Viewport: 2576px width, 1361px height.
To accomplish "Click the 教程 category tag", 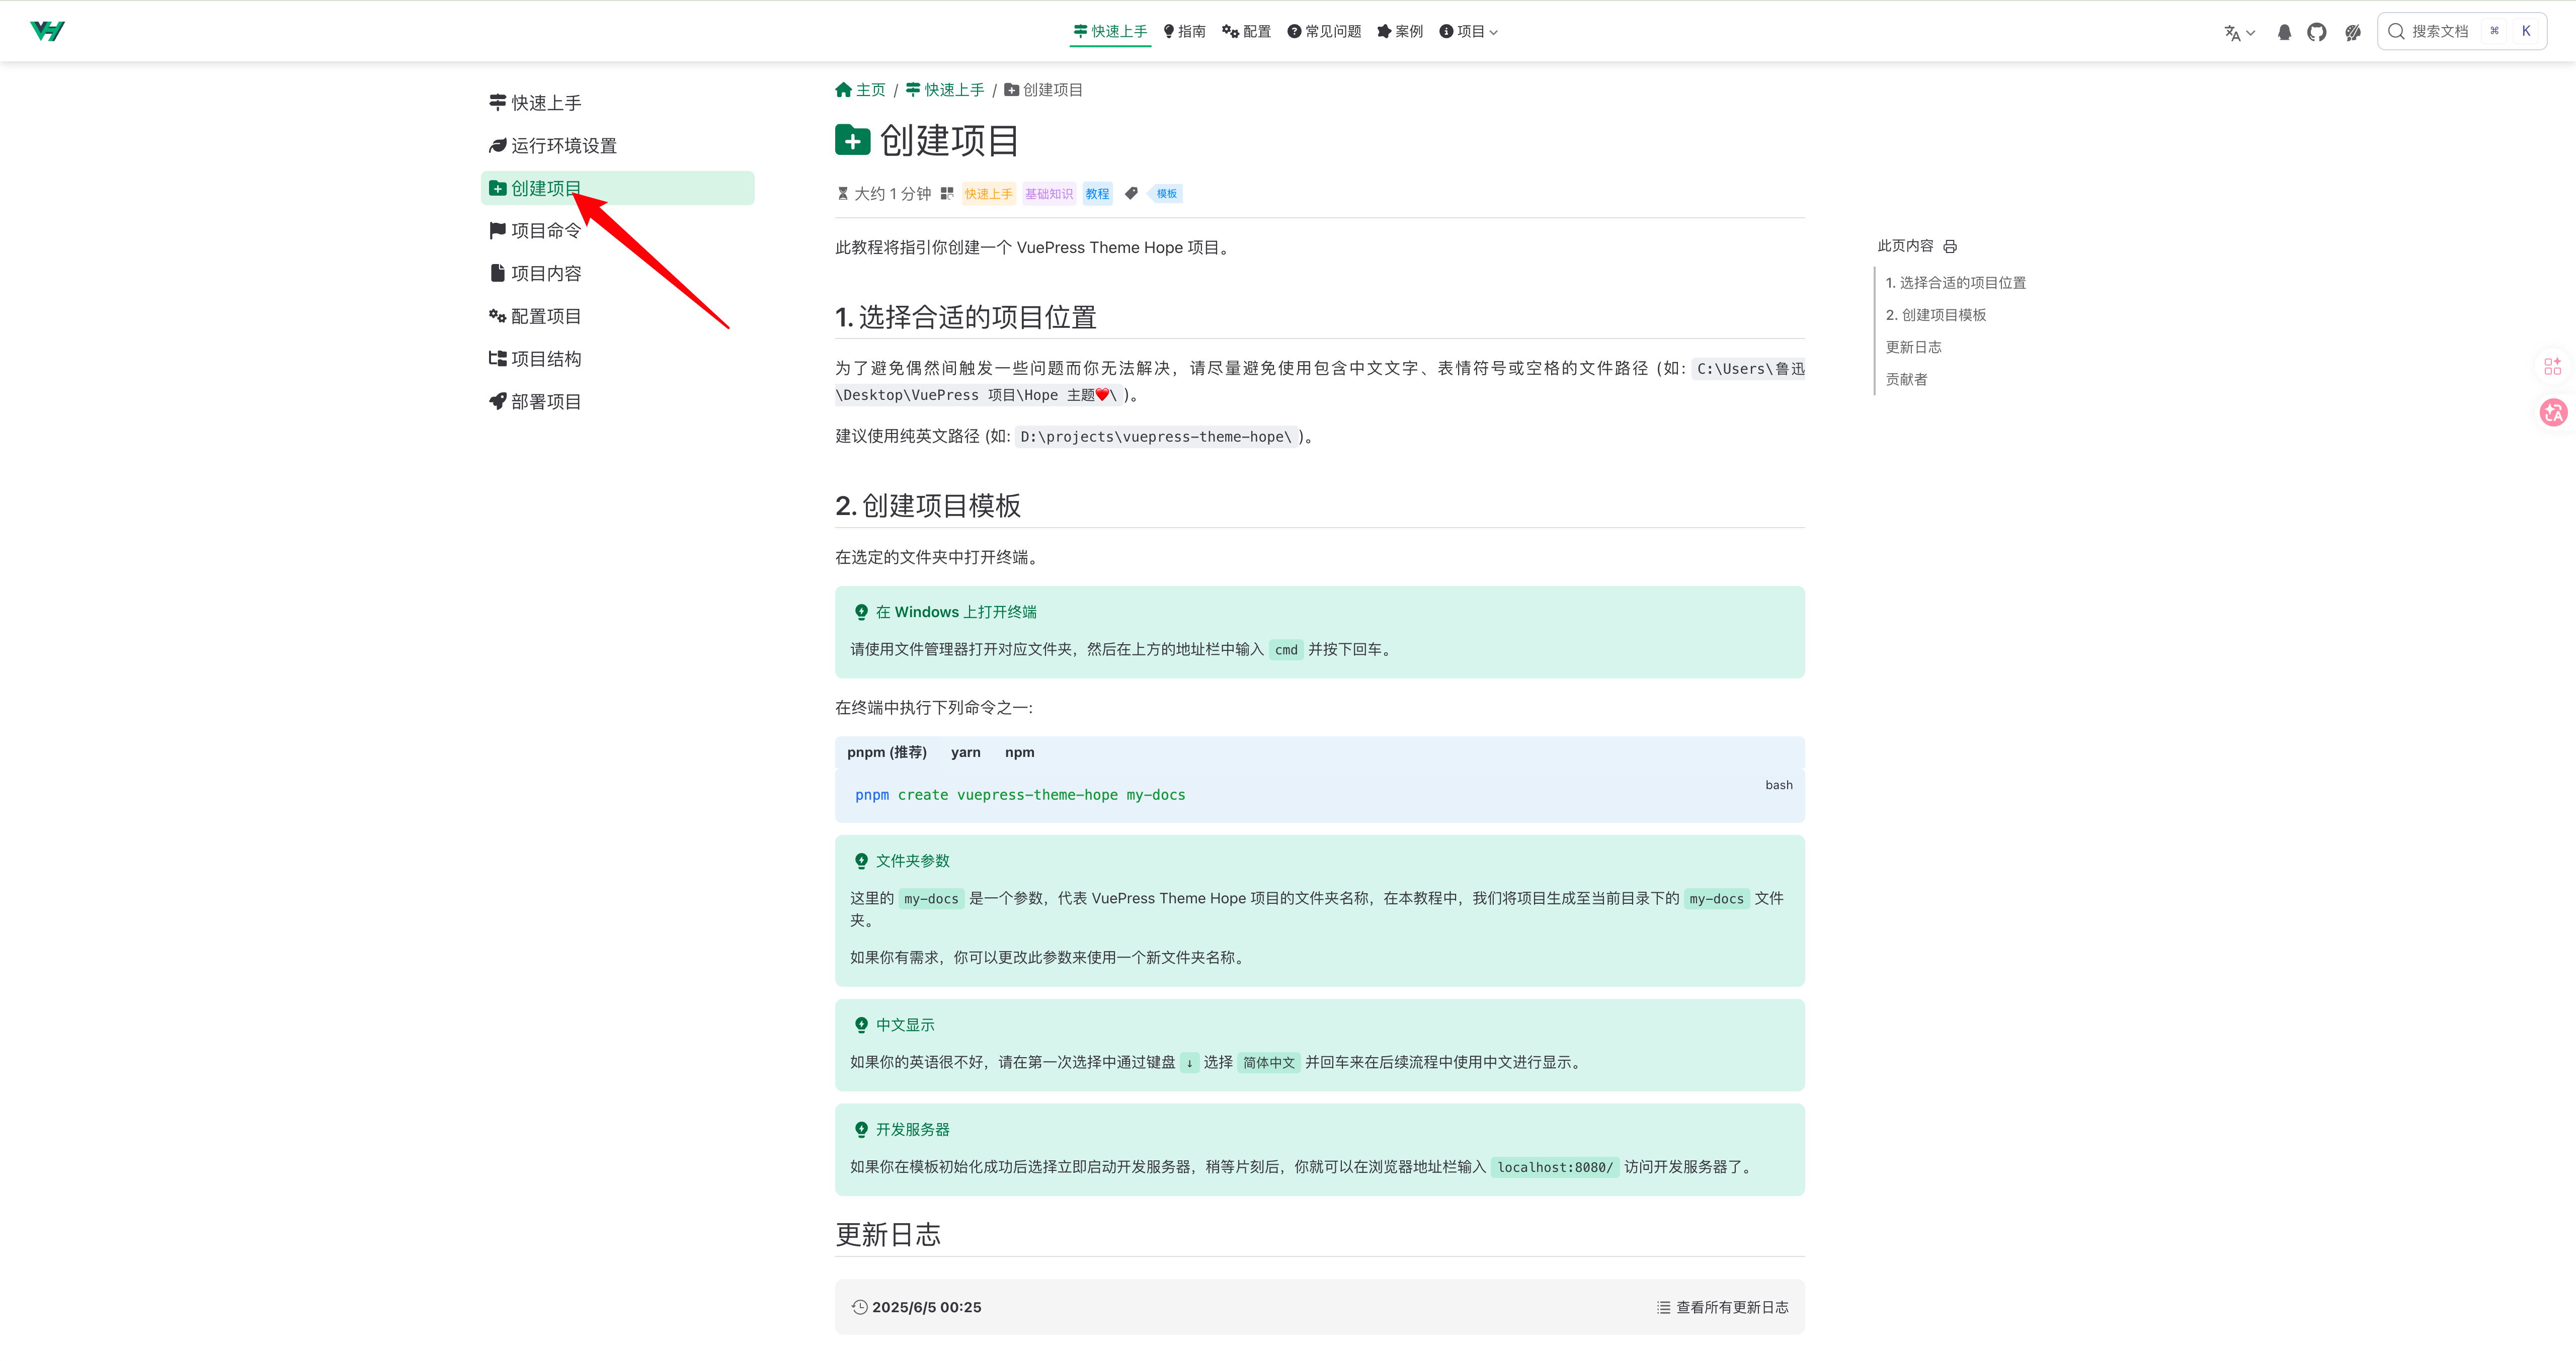I will click(x=1097, y=194).
